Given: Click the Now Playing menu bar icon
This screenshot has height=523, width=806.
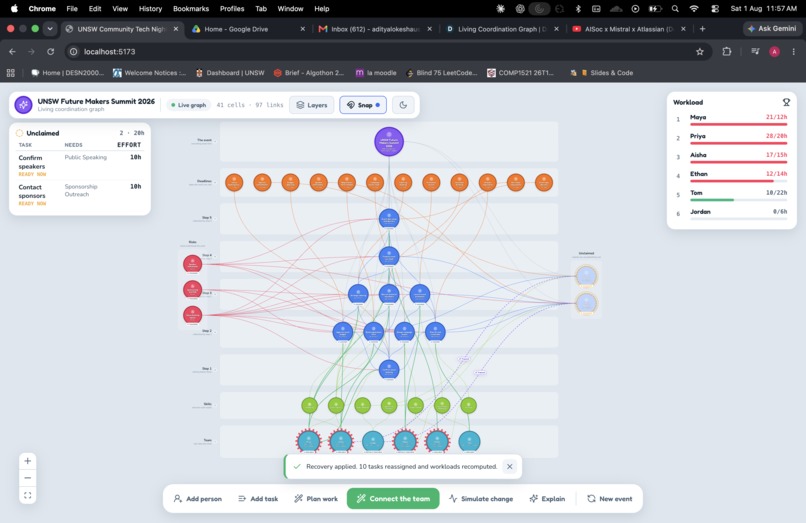Looking at the screenshot, I should (x=635, y=9).
